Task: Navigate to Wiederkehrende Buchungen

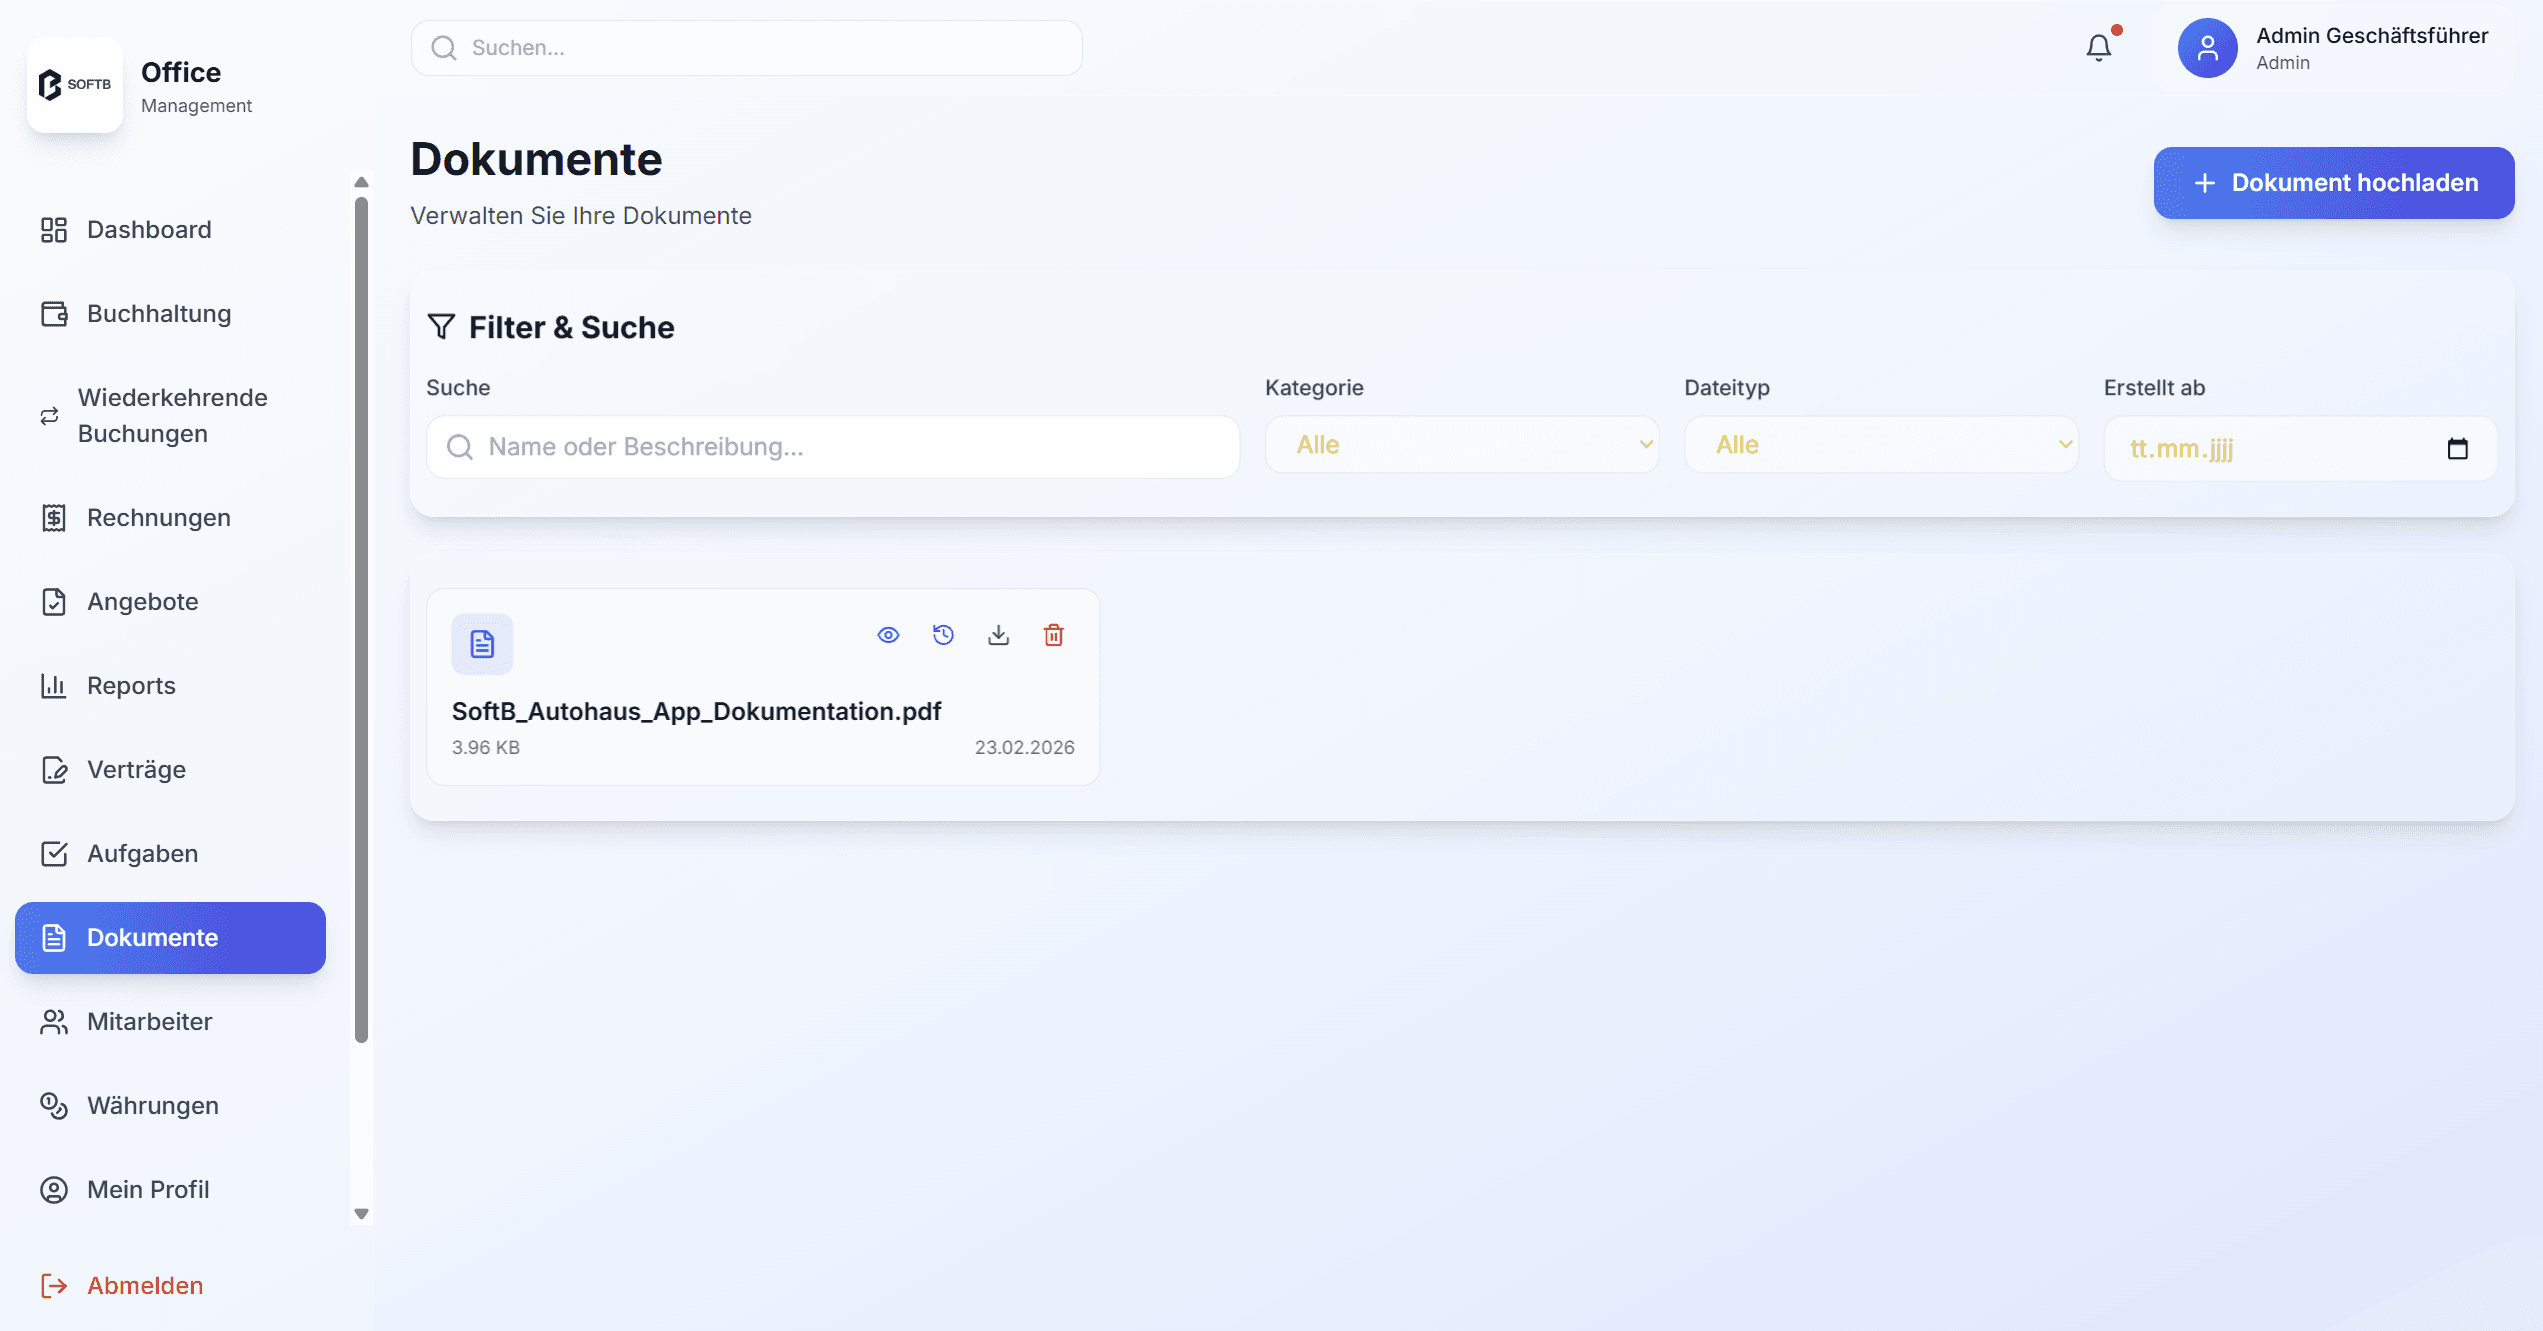Action: coord(172,416)
